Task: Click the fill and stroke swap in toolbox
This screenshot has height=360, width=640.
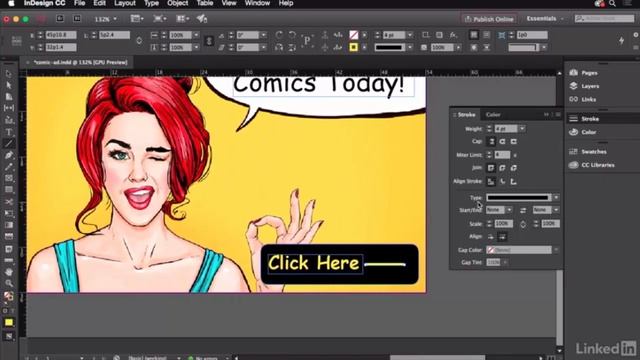Action: pyautogui.click(x=11, y=293)
